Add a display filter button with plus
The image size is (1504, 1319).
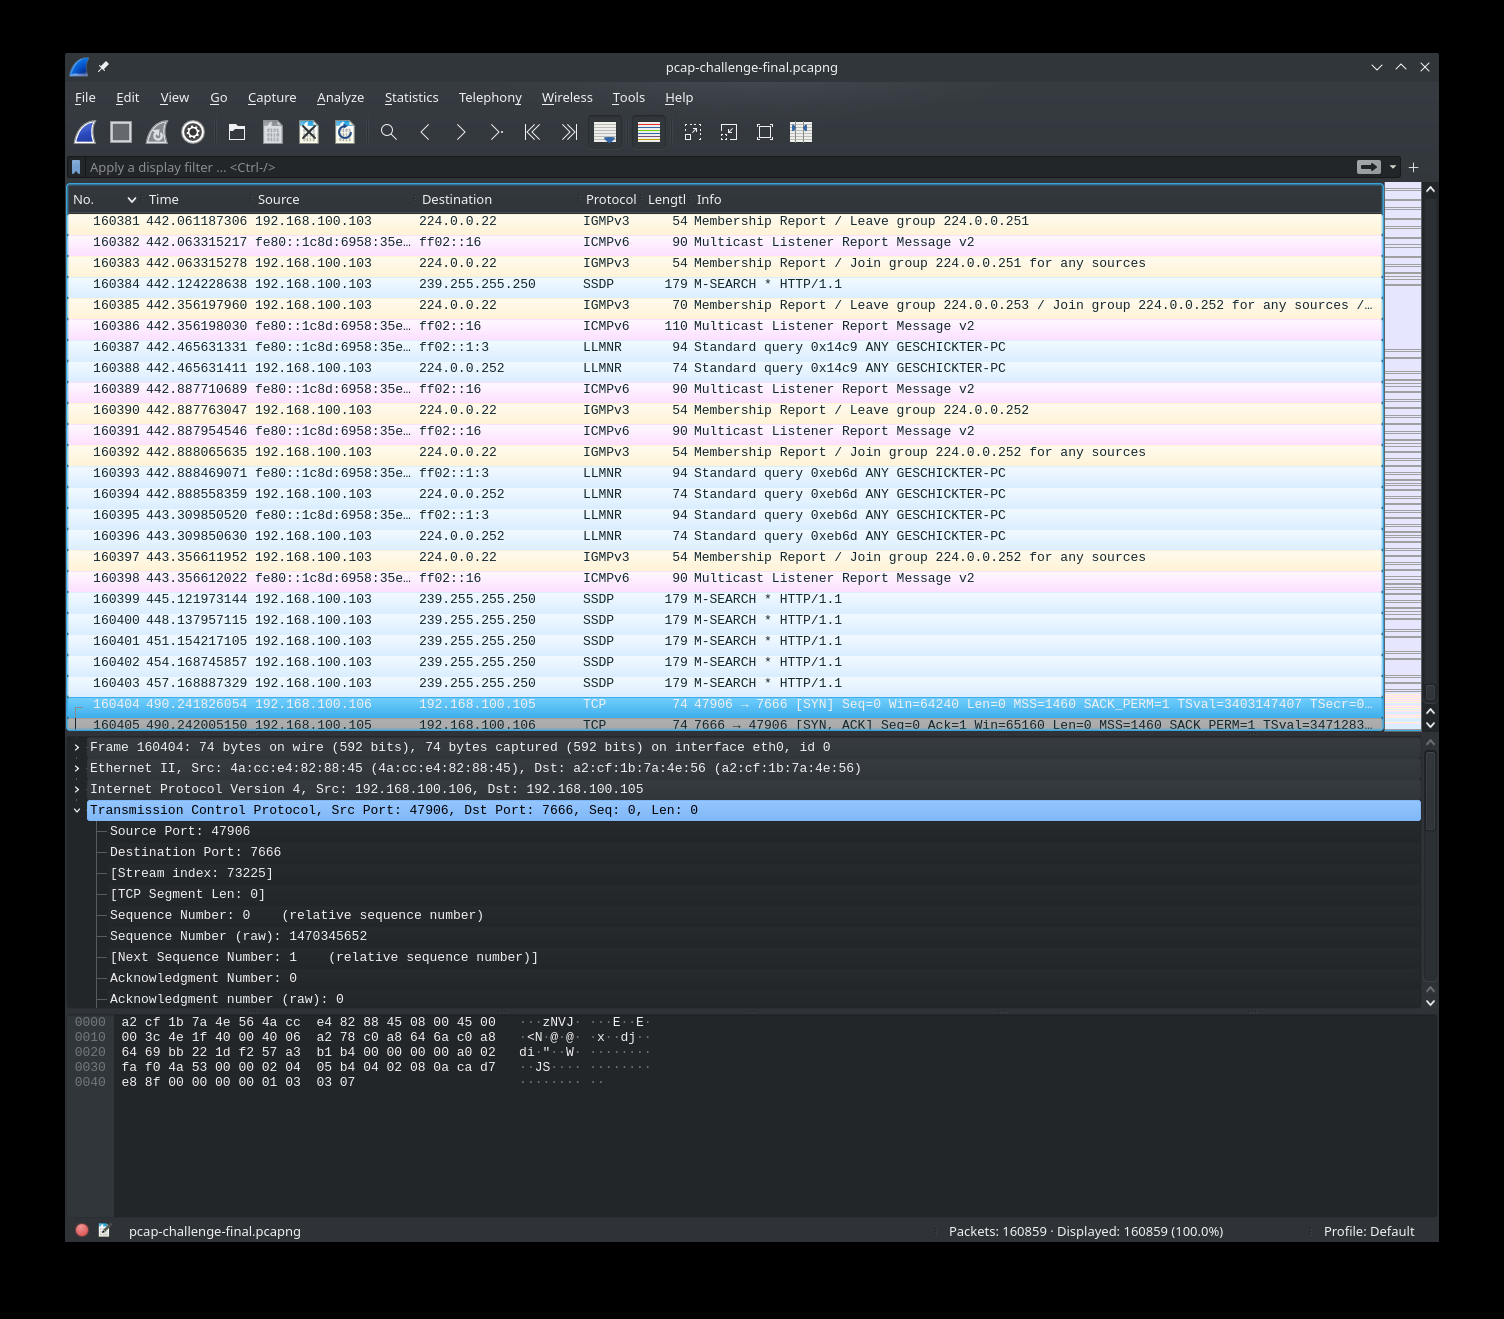[x=1414, y=167]
